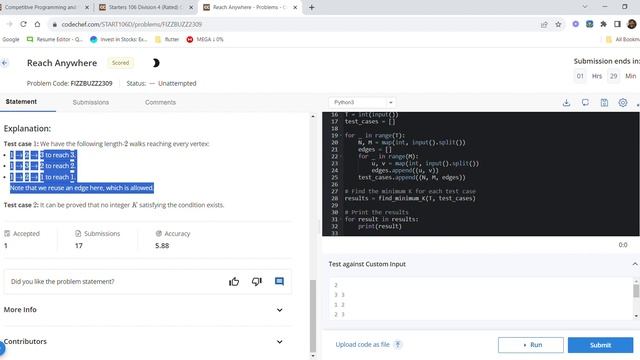Click the editor comment/feedback icon
Image resolution: width=640 pixels, height=360 pixels.
(585, 103)
